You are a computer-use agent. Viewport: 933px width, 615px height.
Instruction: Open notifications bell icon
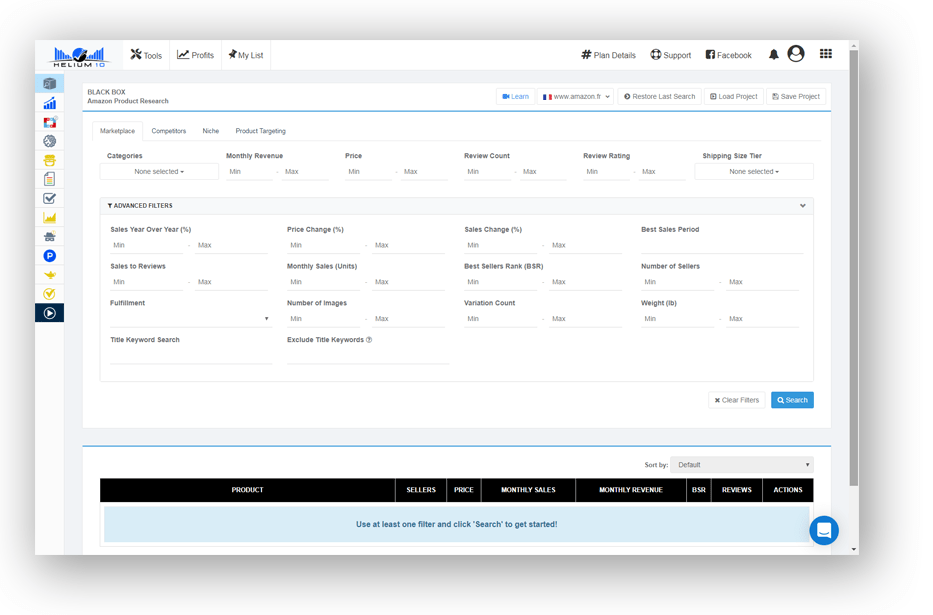[773, 55]
